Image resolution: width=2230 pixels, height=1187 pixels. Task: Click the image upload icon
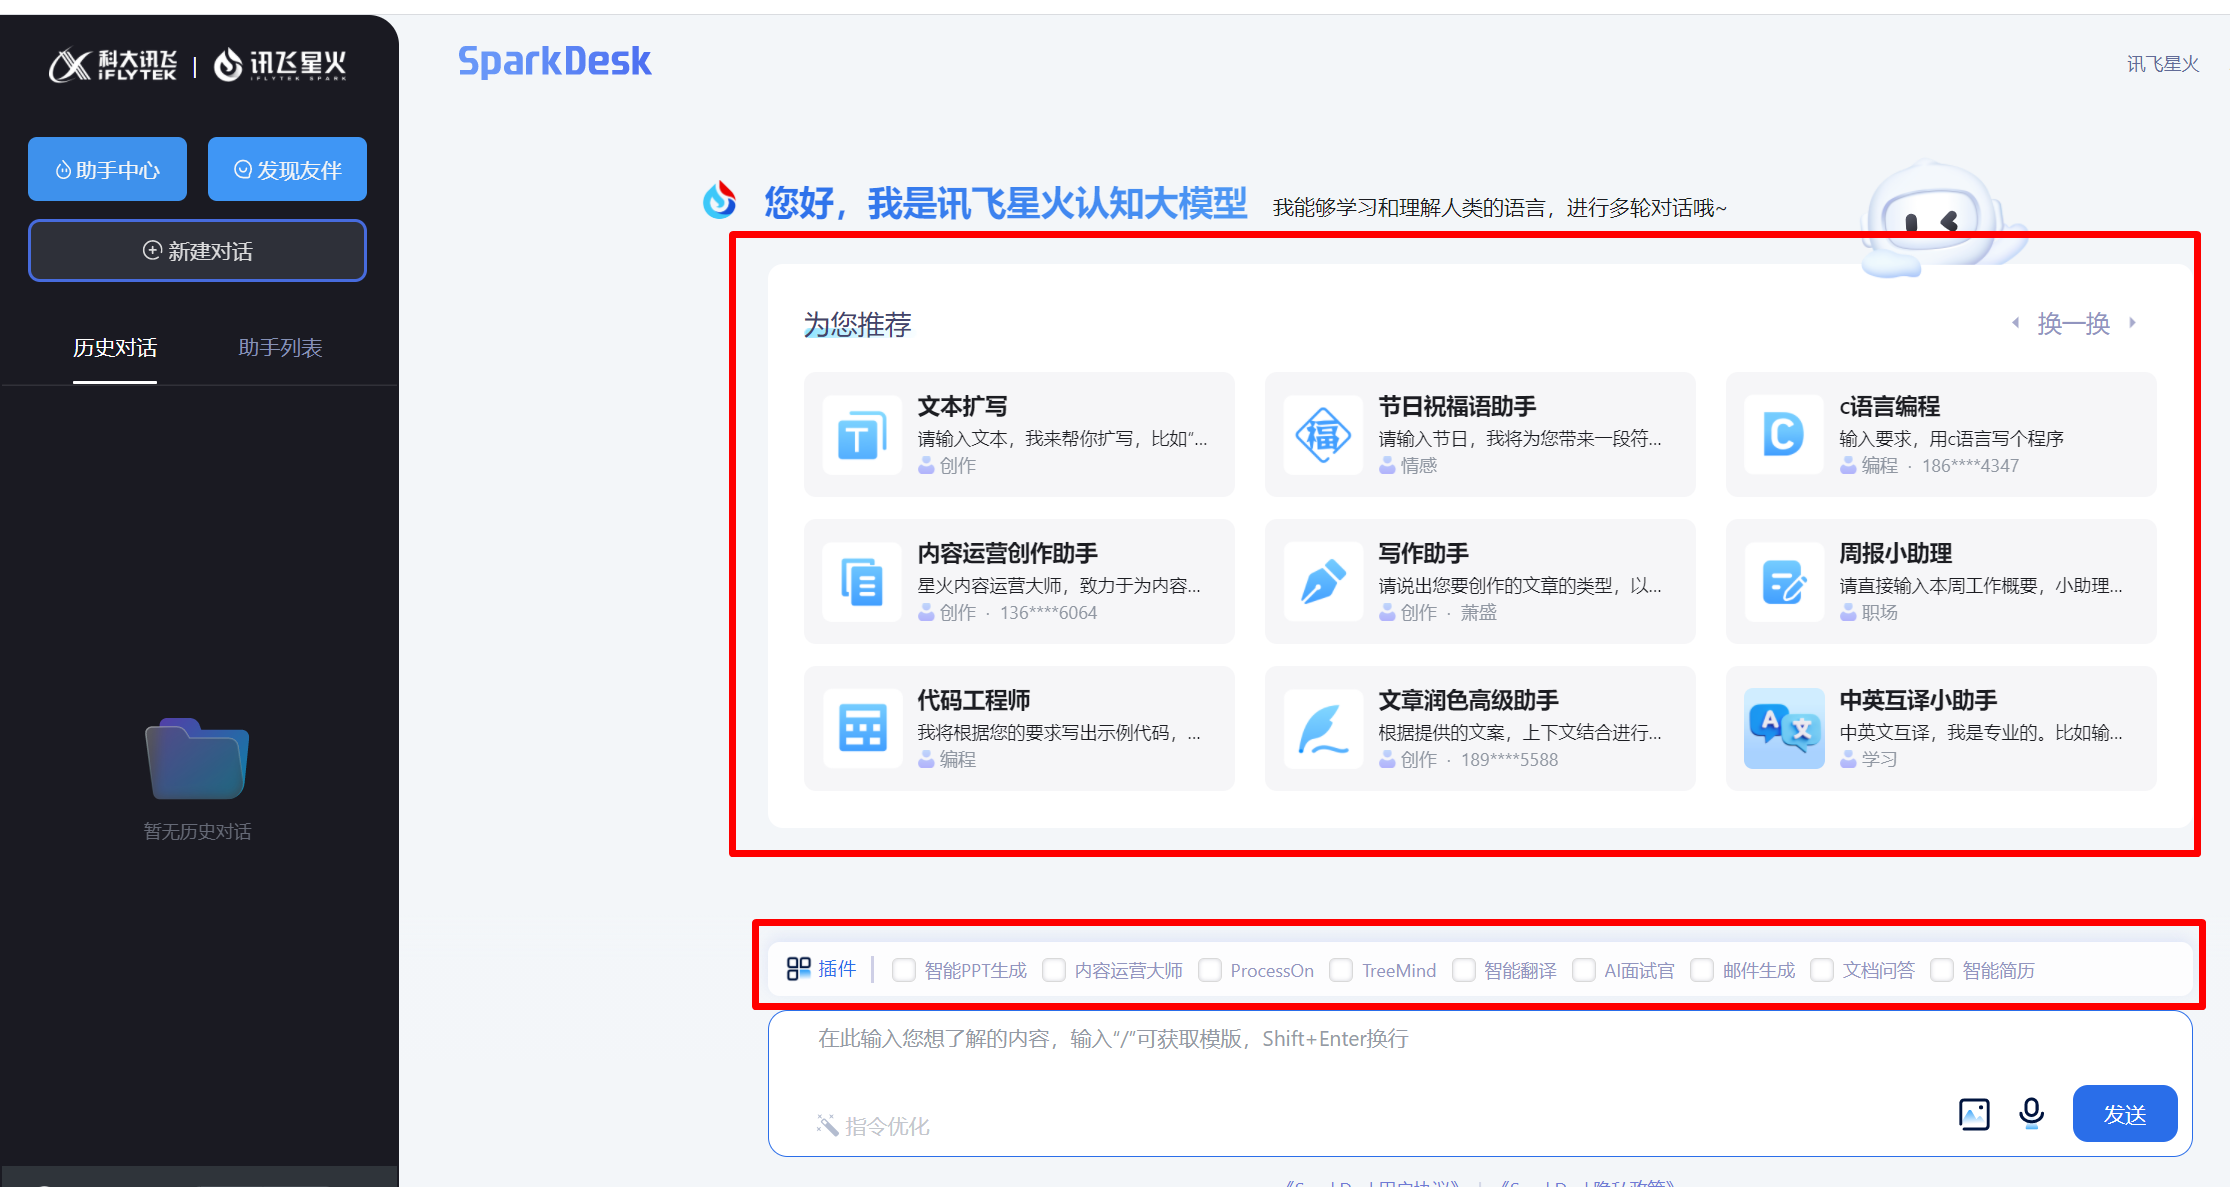[x=1974, y=1114]
